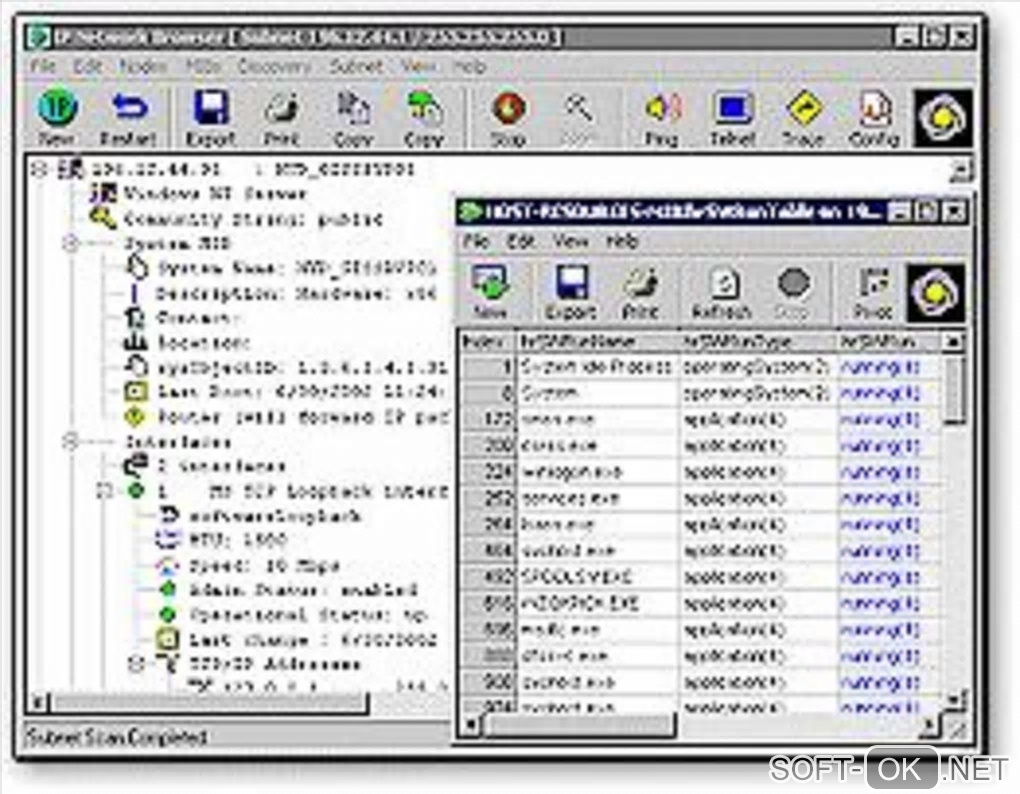Select the Last Boot tree row
Screen dimensions: 1020x794
tap(301, 391)
